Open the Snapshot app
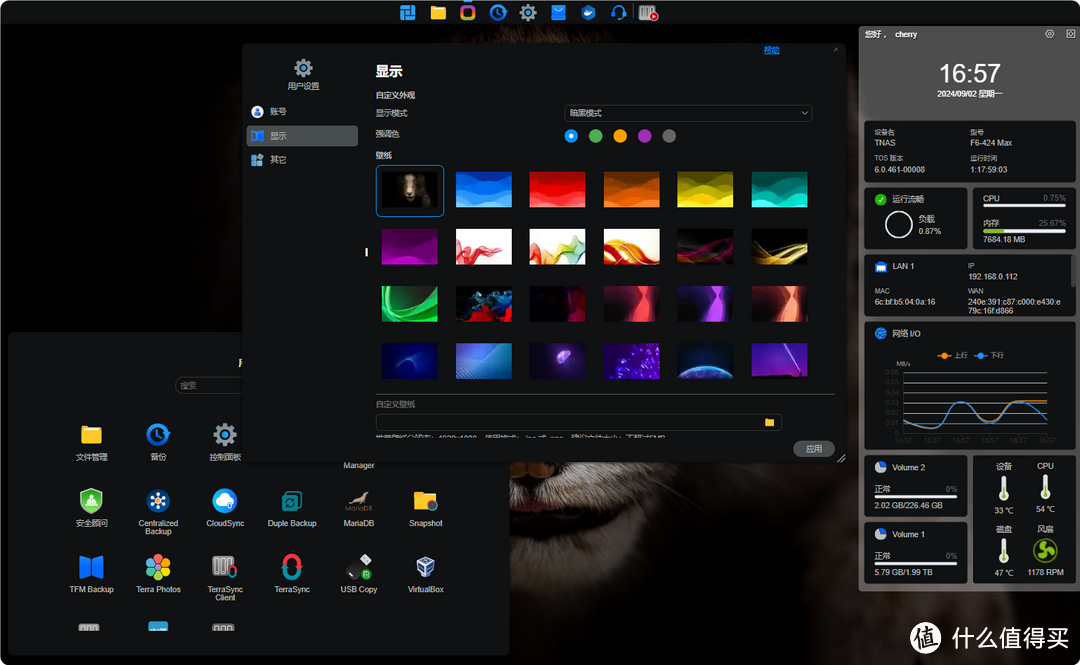Viewport: 1080px width, 665px height. (x=425, y=502)
